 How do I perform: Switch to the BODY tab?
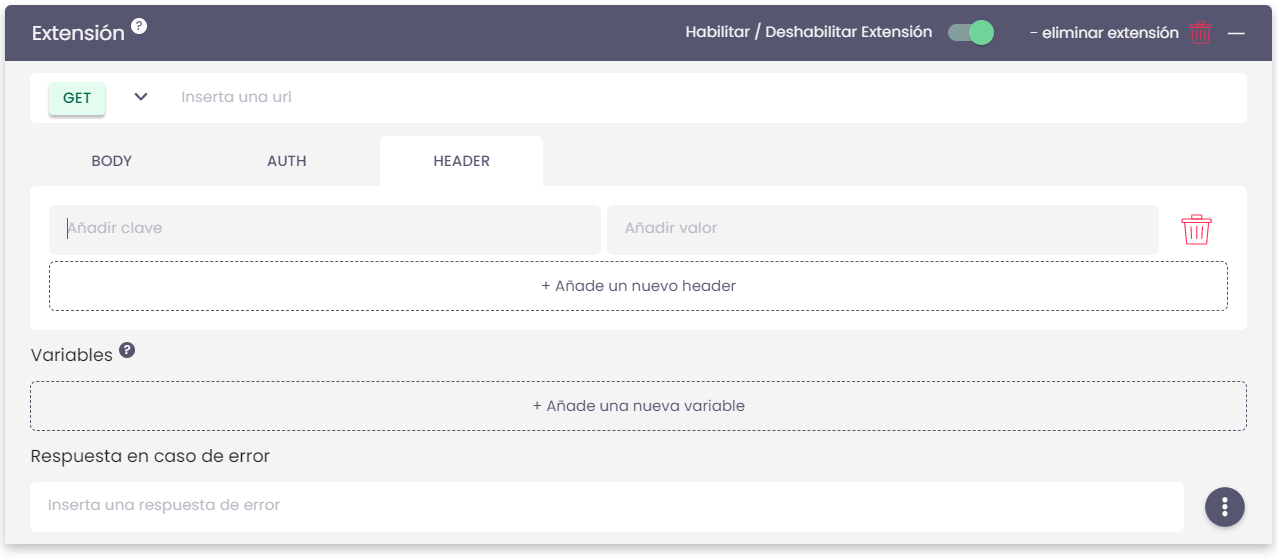[112, 161]
